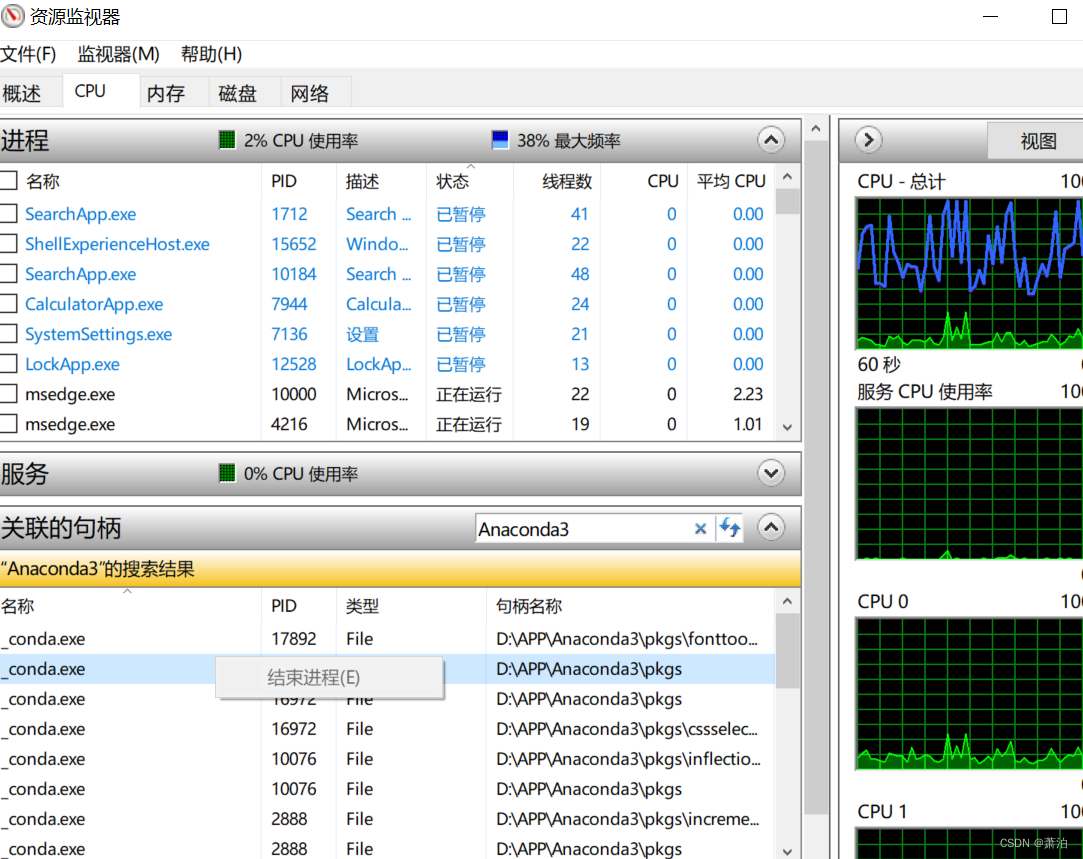Click average CPU value 2.23
The height and width of the screenshot is (859, 1083).
[x=748, y=394]
